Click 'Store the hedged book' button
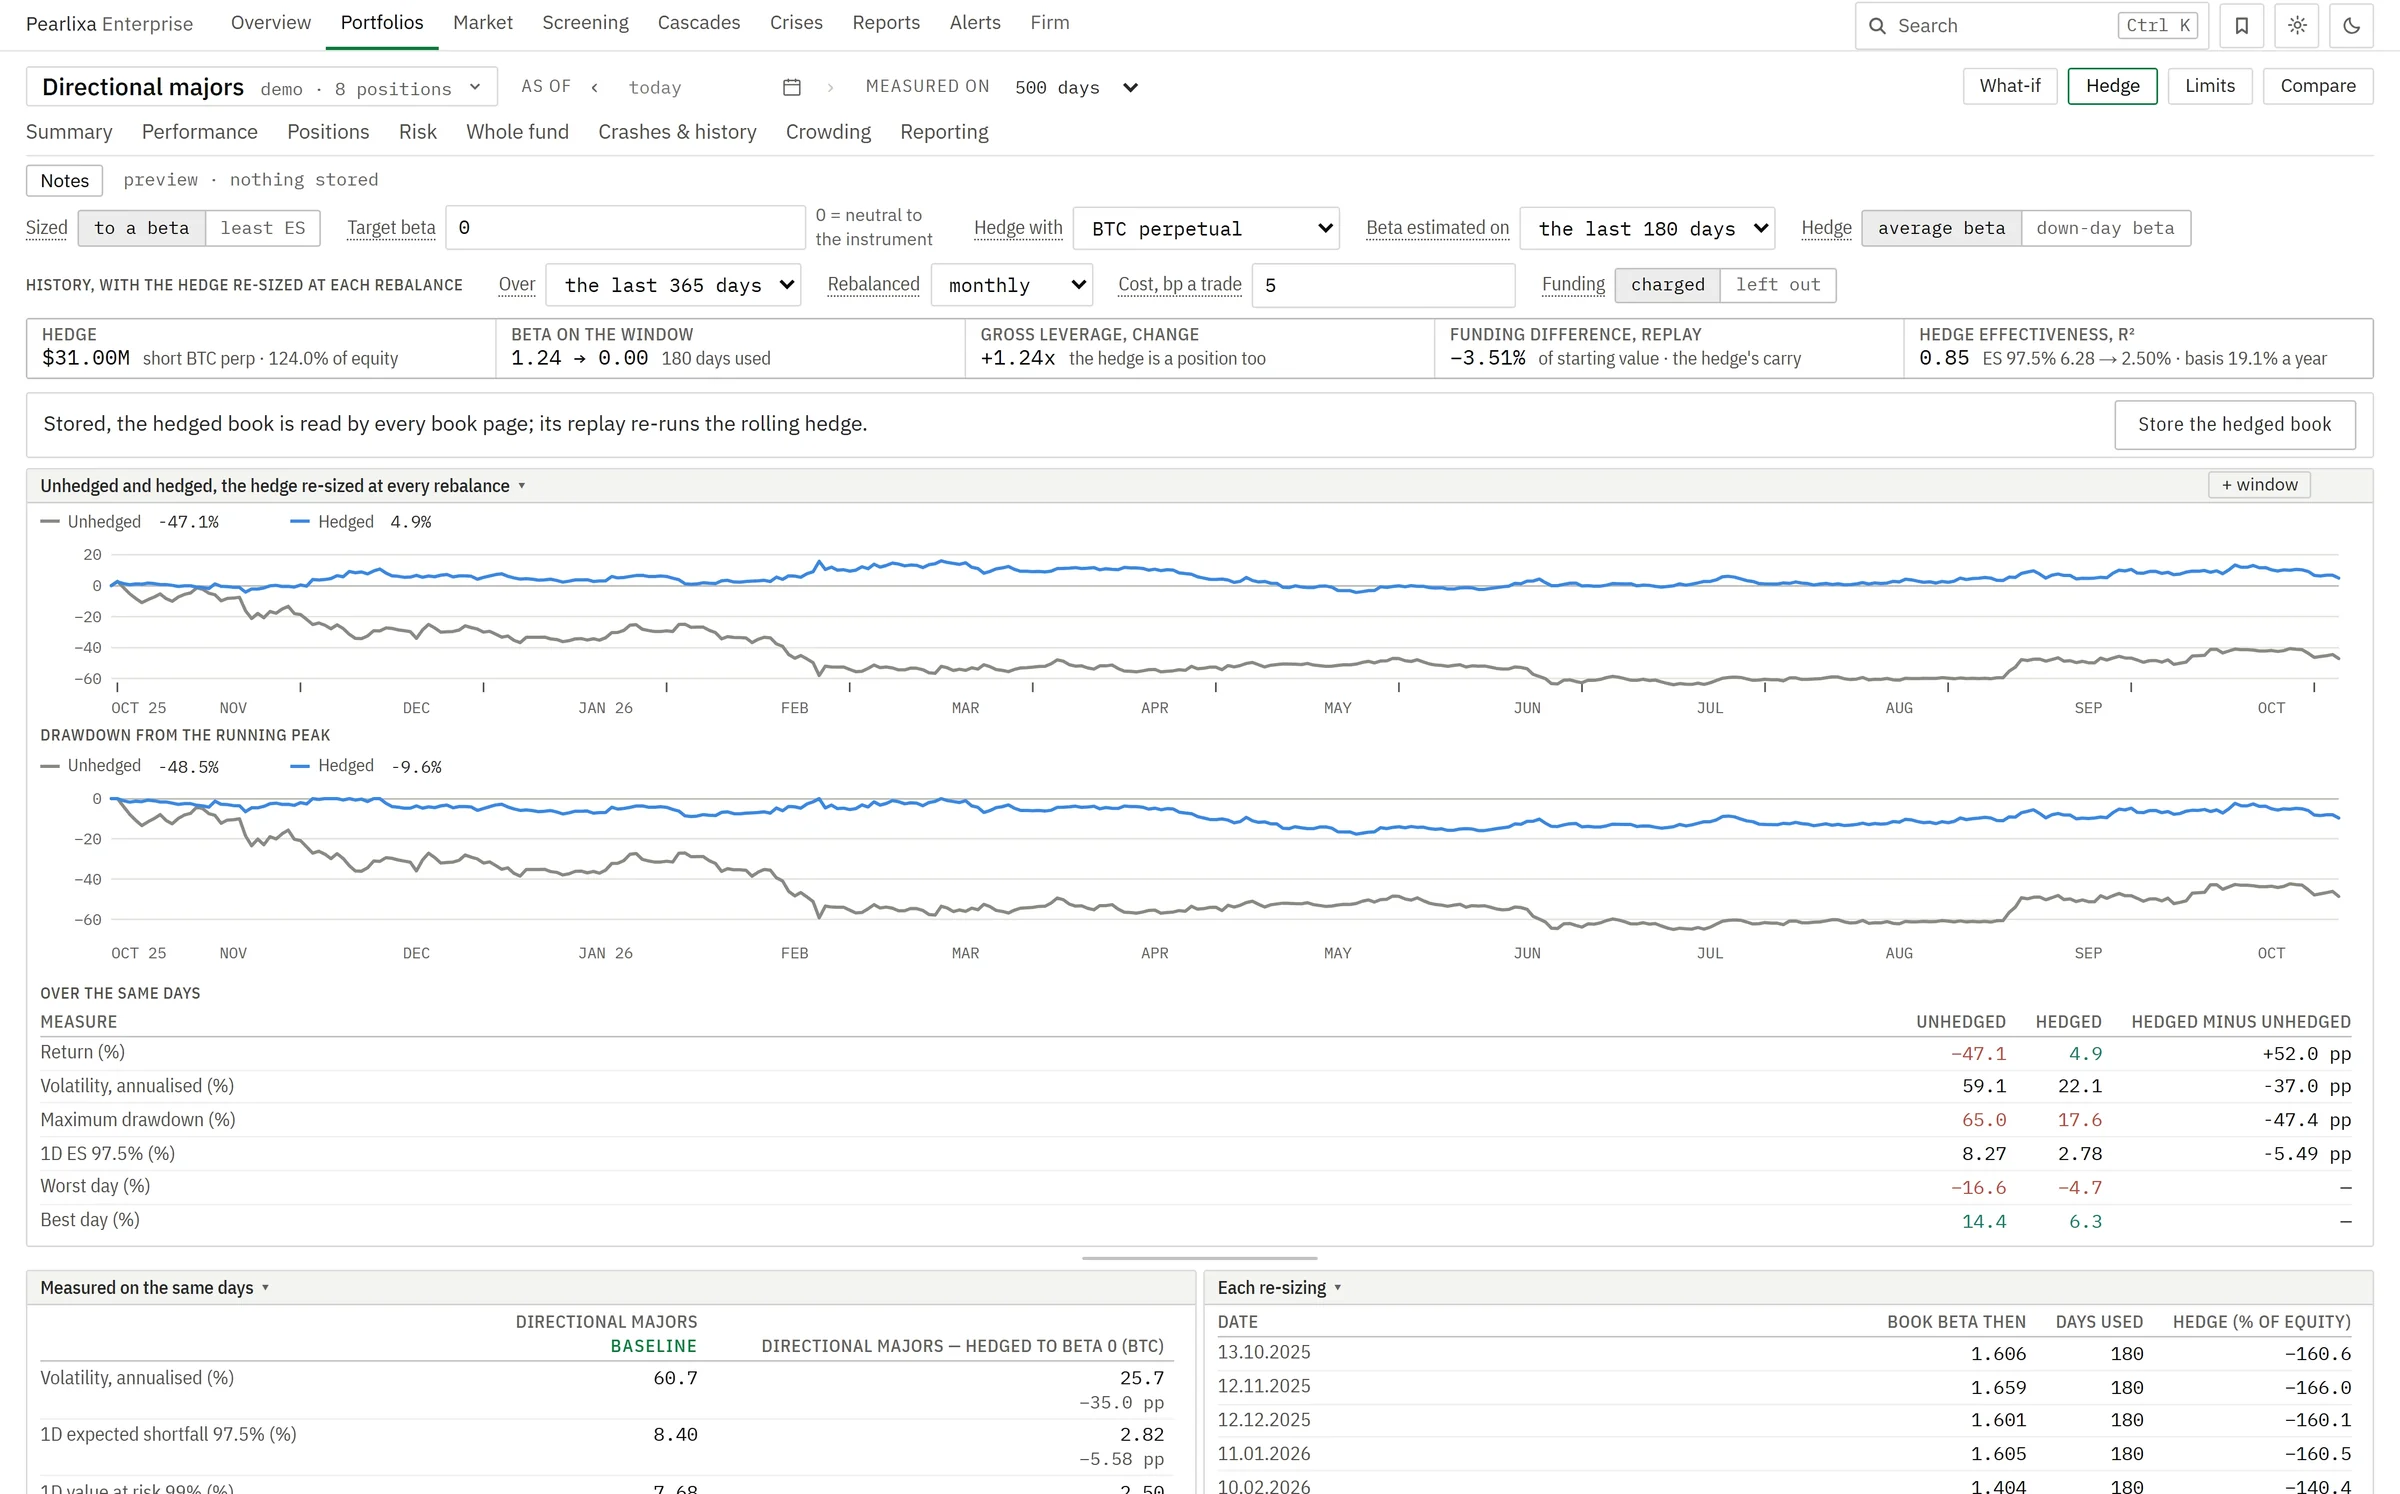Viewport: 2400px width, 1494px height. pos(2235,425)
